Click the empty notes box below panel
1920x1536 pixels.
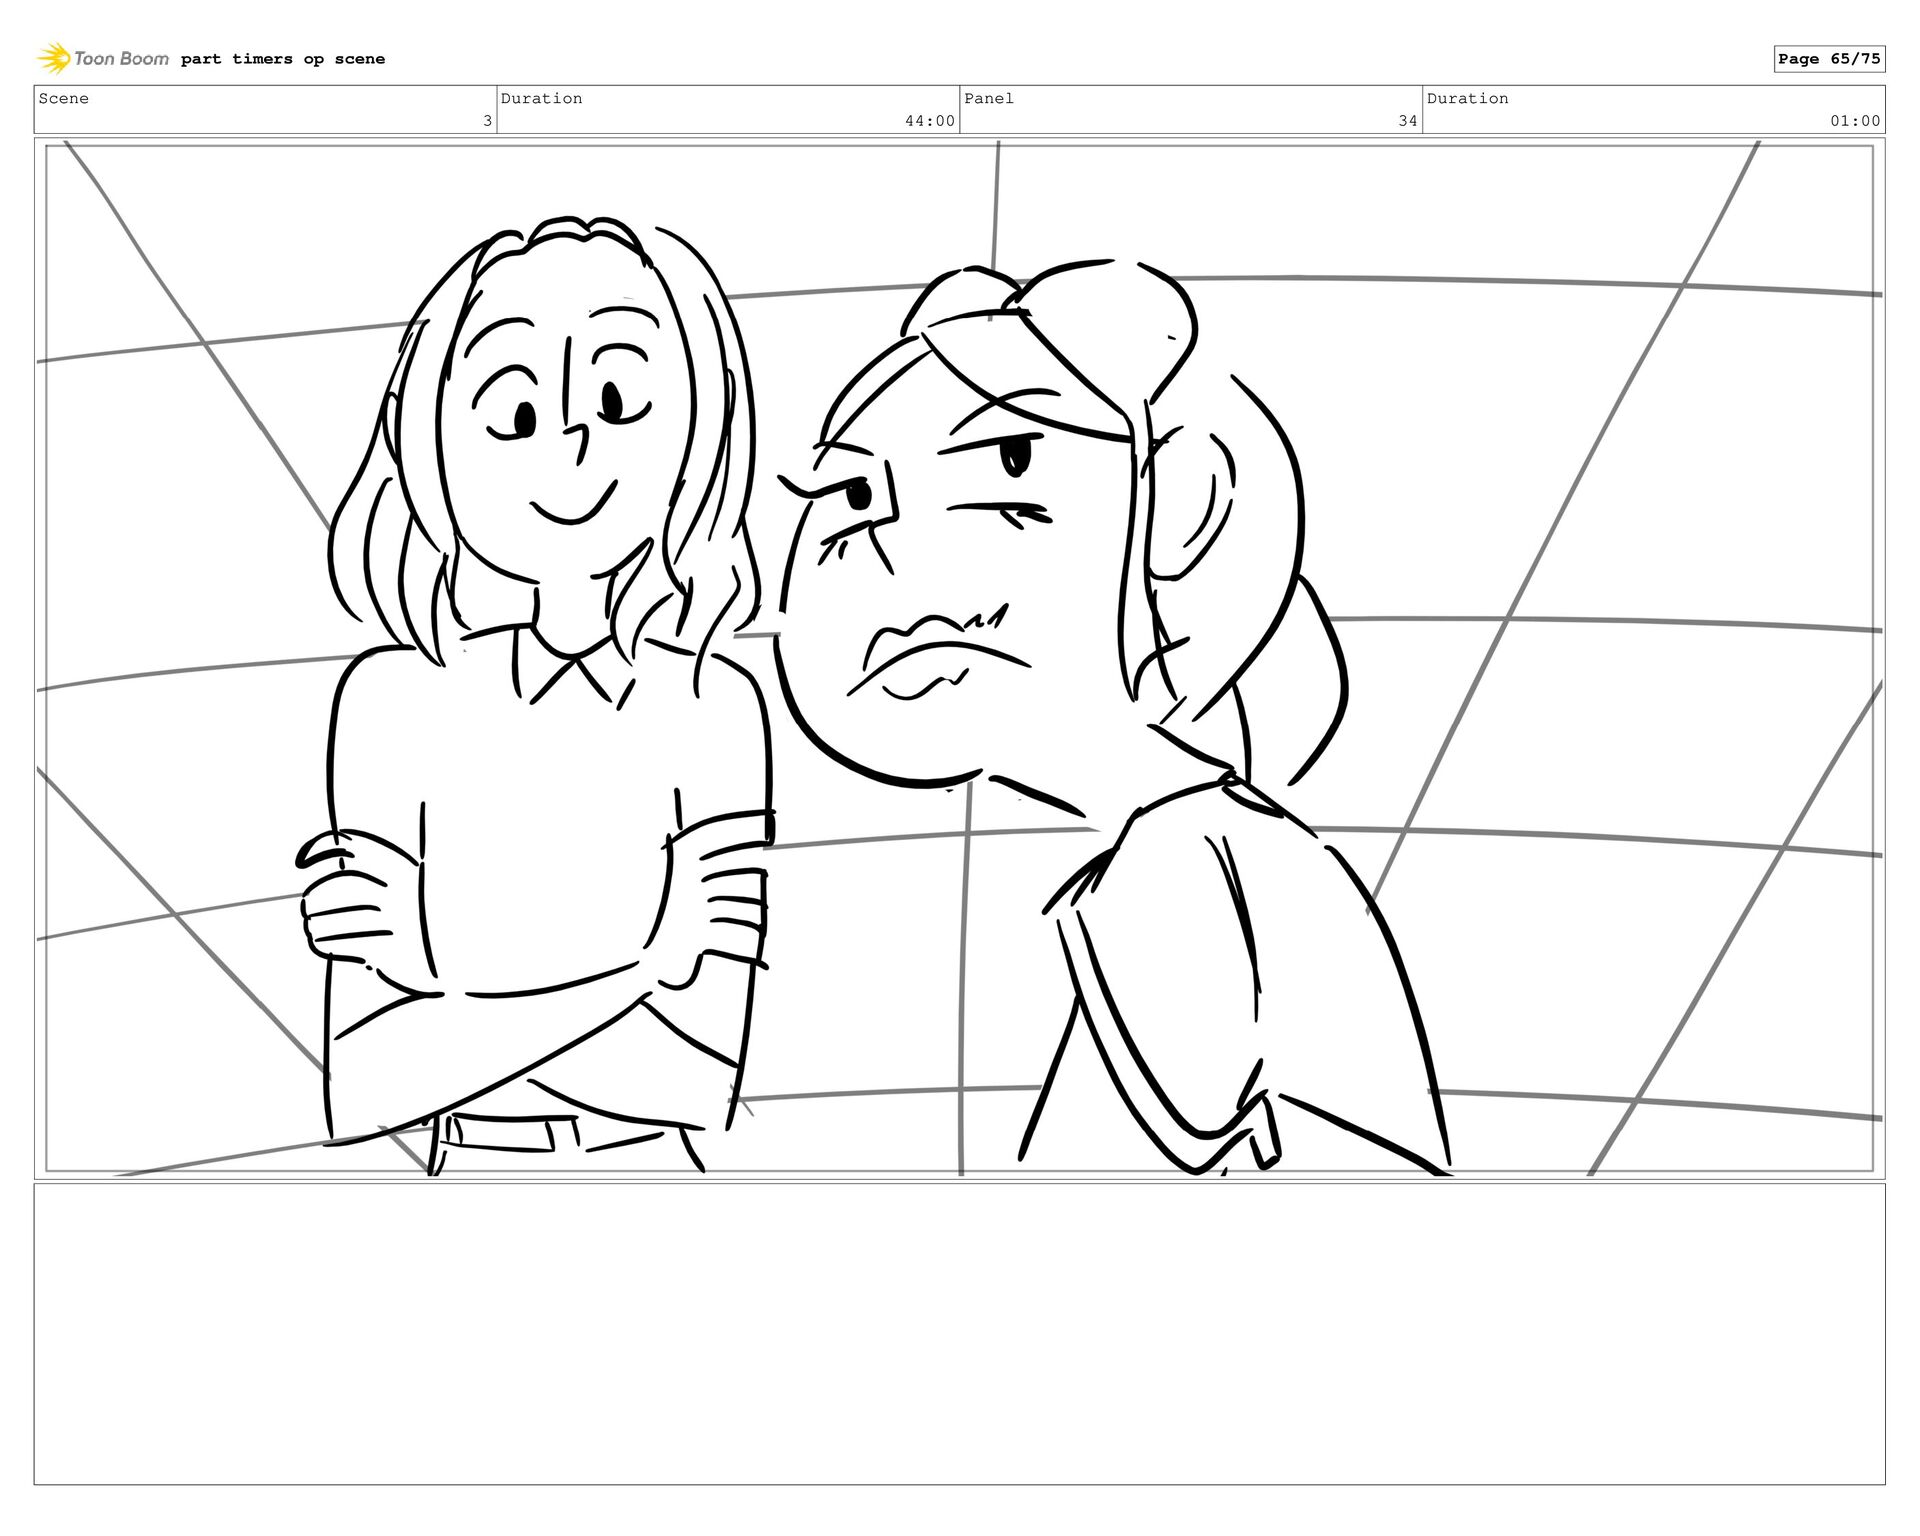[x=960, y=1334]
